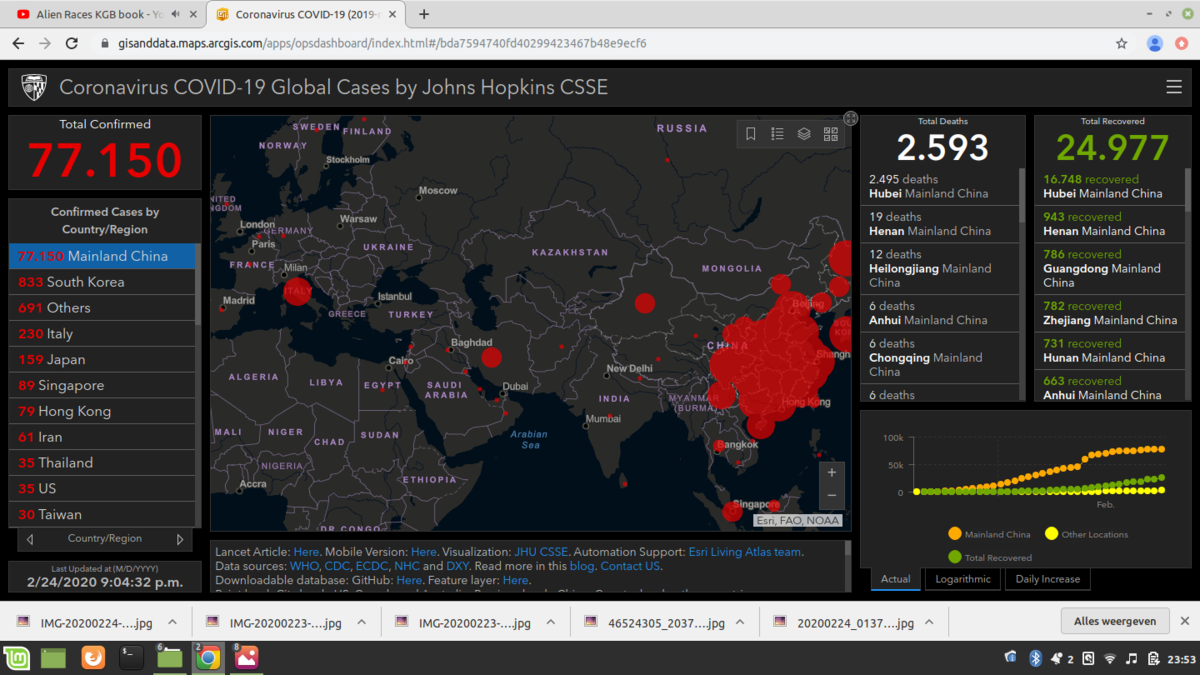
Task: Switch to the Daily Increase tab
Action: coord(1047,579)
